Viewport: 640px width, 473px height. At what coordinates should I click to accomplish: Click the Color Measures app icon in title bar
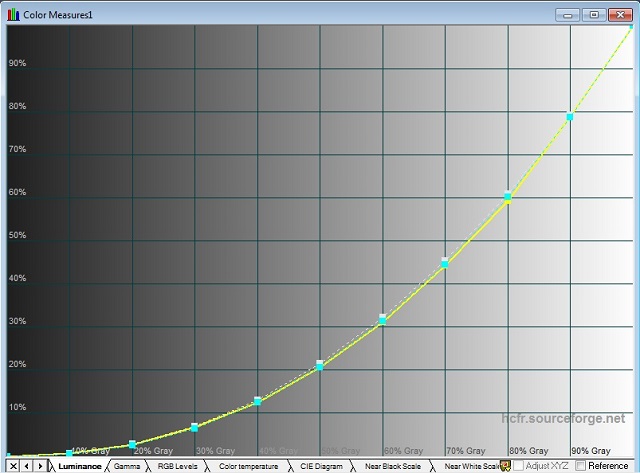click(x=13, y=15)
